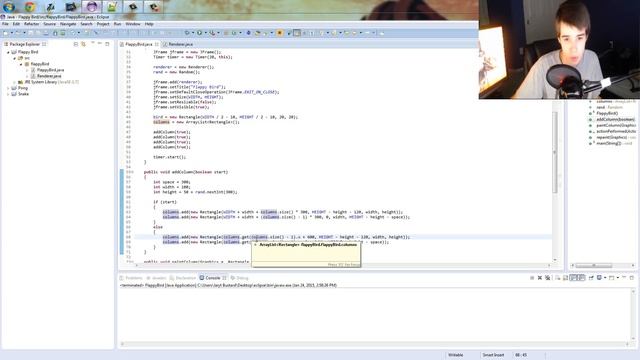This screenshot has width=640, height=360.
Task: Select the Console tab in bottom panel
Action: tap(212, 278)
